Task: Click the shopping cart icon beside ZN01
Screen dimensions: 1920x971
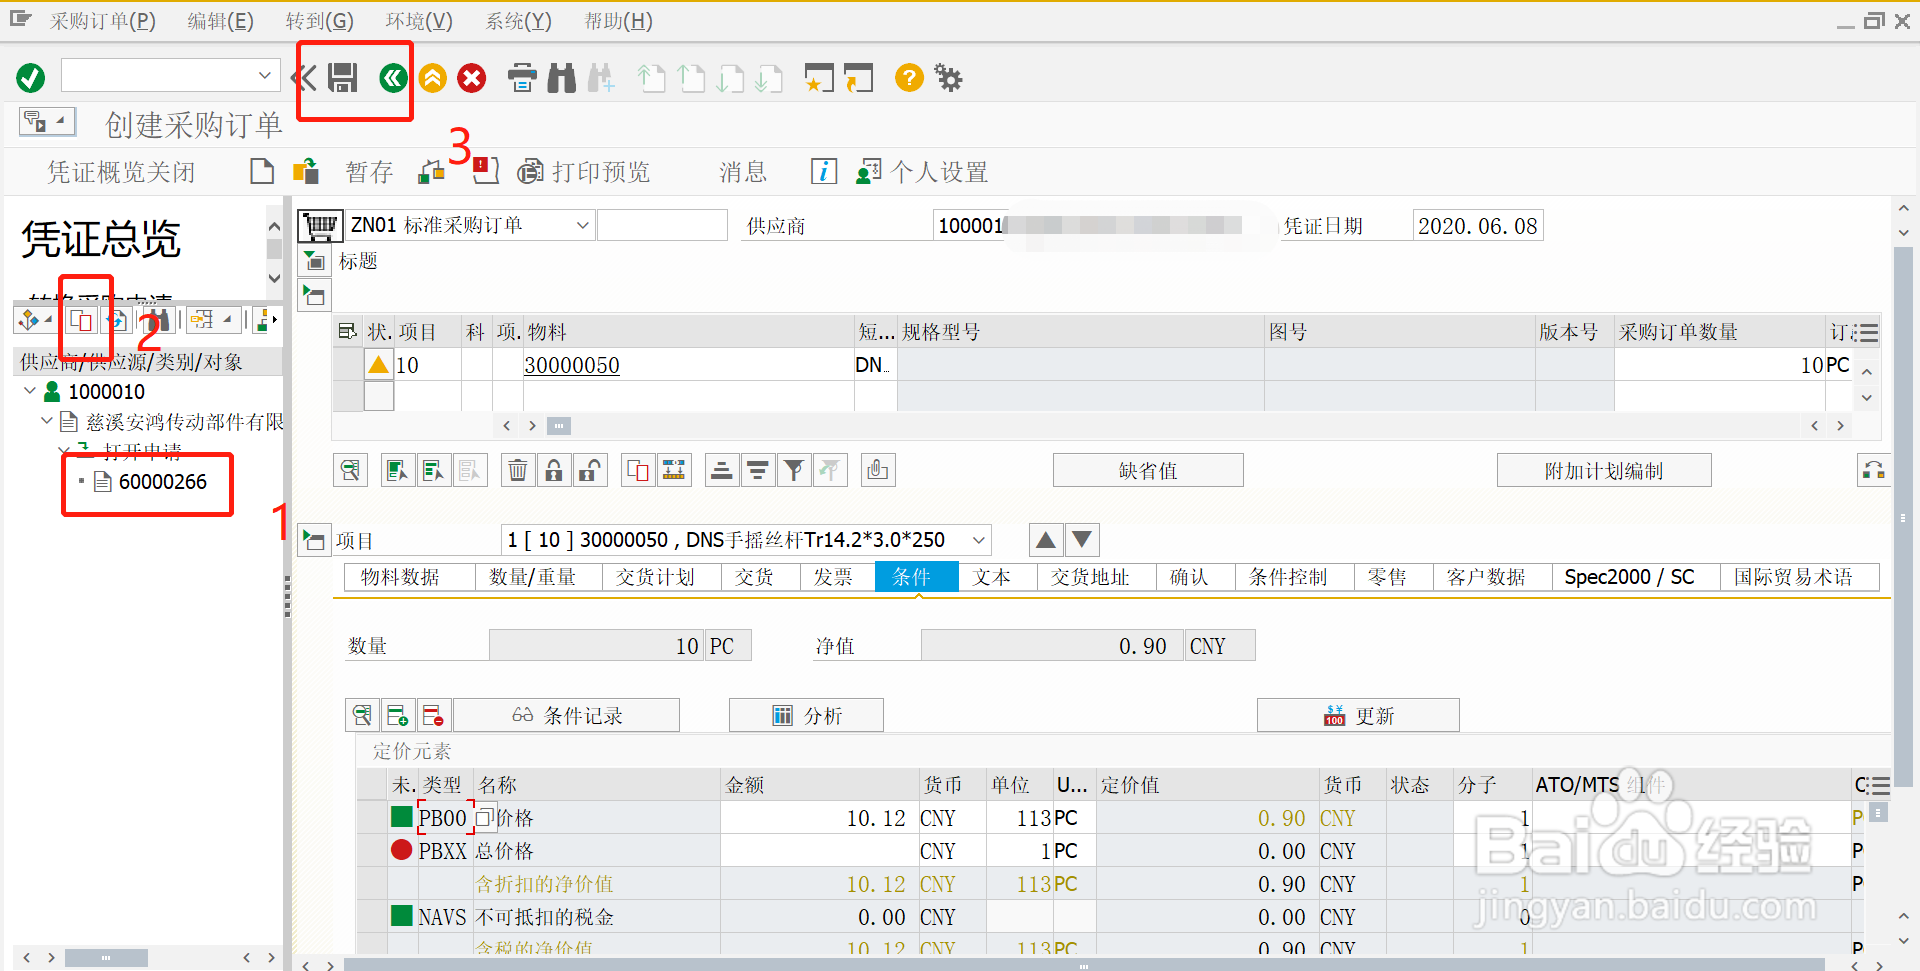Action: point(320,226)
